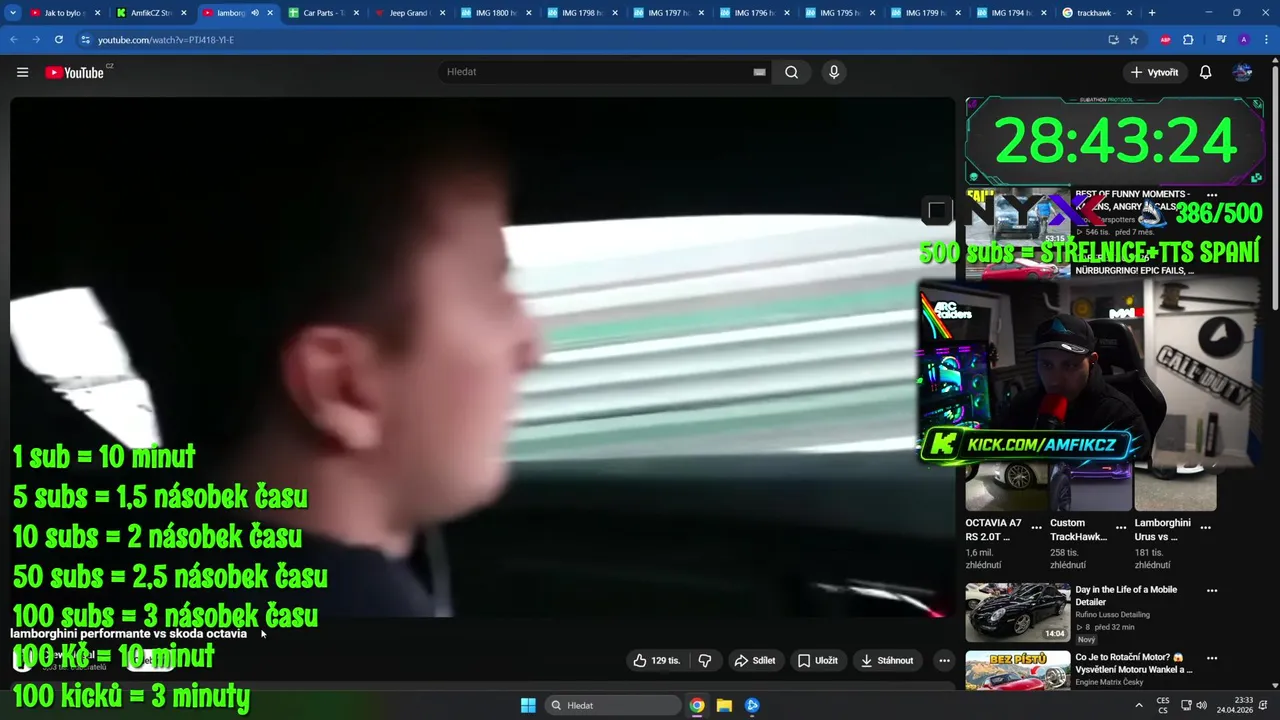Show hidden system tray icons
This screenshot has height=720, width=1280.
pos(1138,705)
